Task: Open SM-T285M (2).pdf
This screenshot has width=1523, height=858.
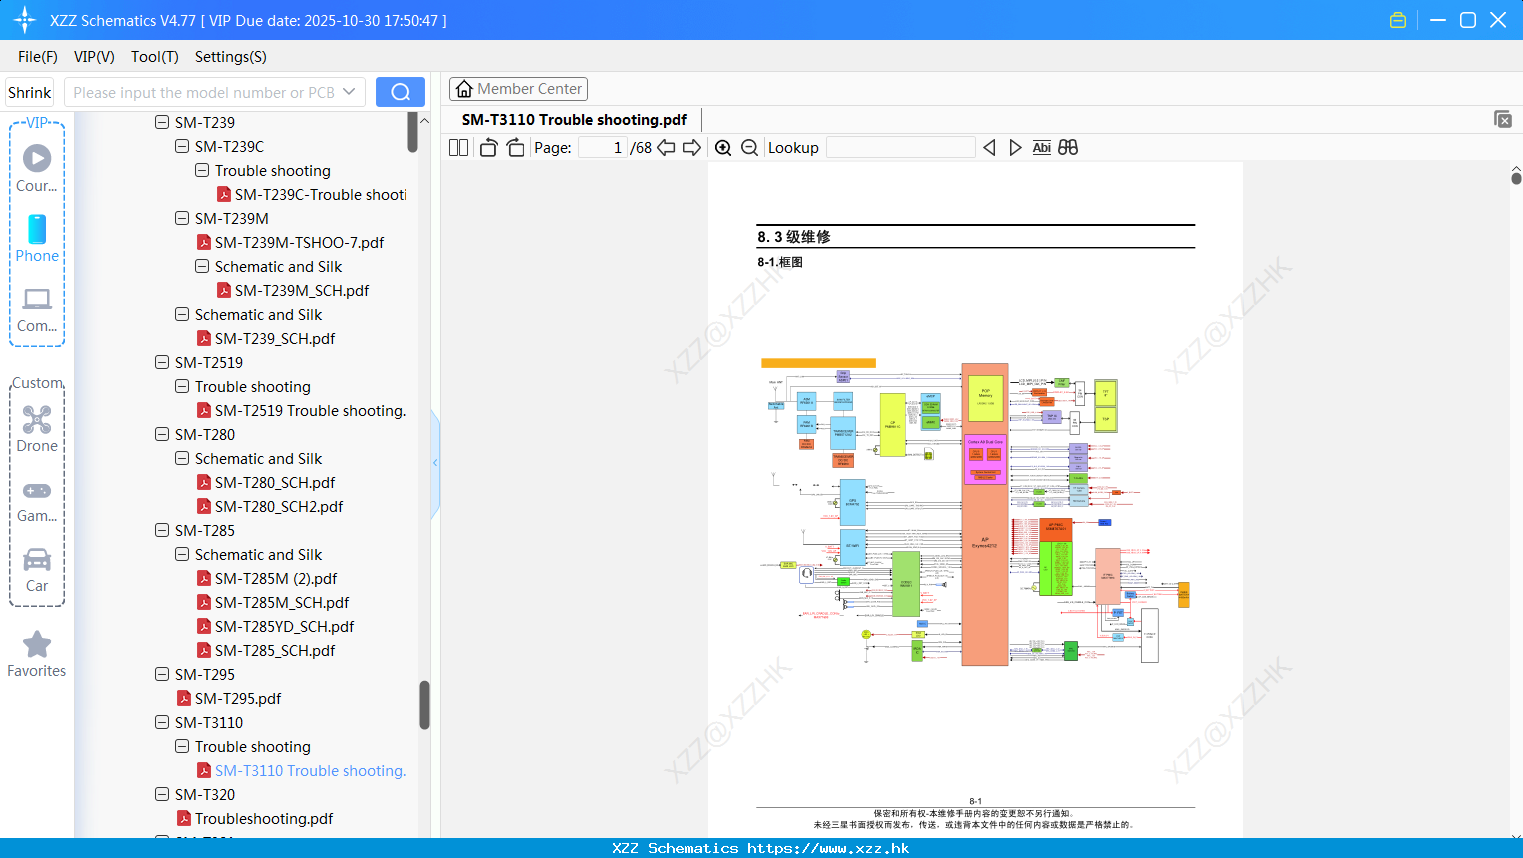Action: pos(267,579)
